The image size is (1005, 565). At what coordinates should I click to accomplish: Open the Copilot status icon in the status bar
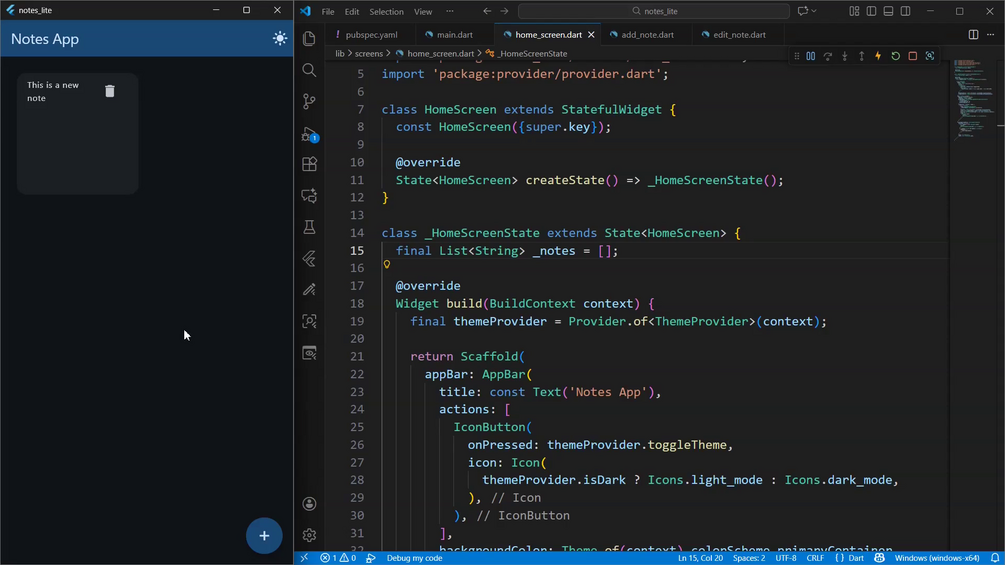coord(879,558)
